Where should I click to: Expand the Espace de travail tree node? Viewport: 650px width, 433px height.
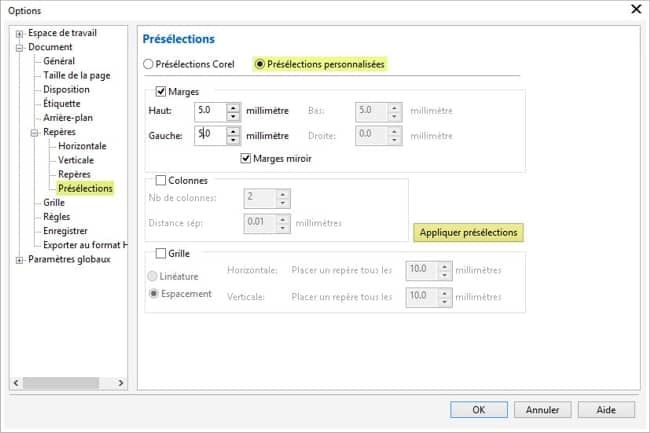[x=19, y=33]
